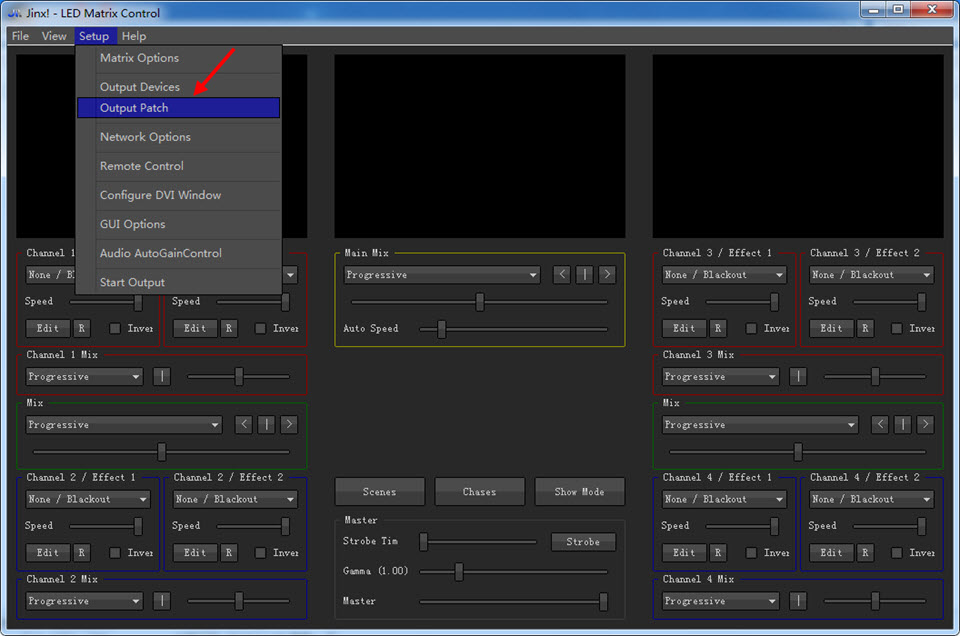Open the Channel 2 Mix Progressive dropdown
The height and width of the screenshot is (636, 960).
(84, 601)
